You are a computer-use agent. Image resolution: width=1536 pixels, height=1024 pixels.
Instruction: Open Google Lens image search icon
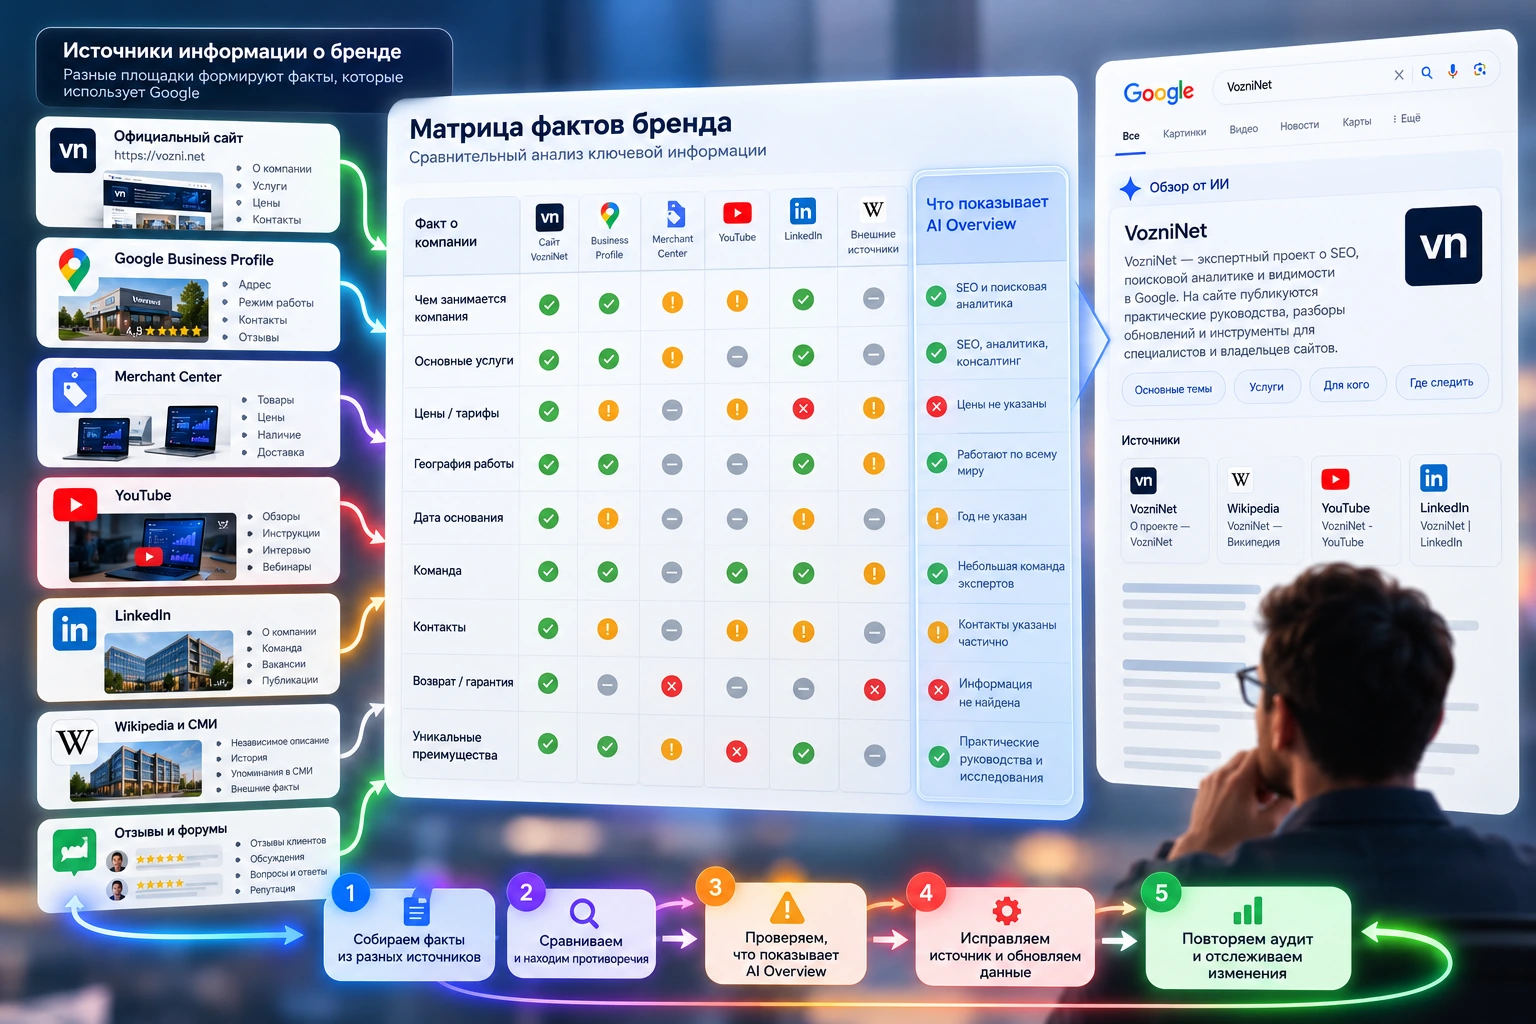tap(1480, 69)
